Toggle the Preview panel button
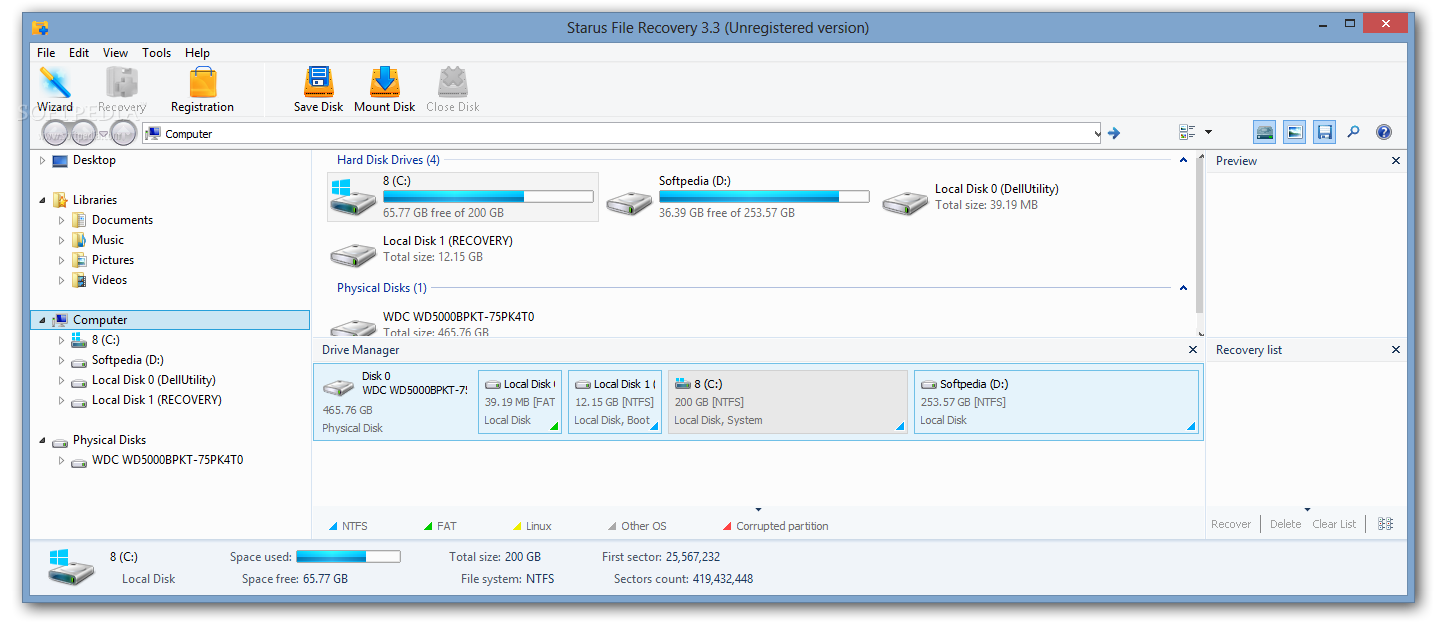Image resolution: width=1435 pixels, height=623 pixels. pyautogui.click(x=1295, y=132)
